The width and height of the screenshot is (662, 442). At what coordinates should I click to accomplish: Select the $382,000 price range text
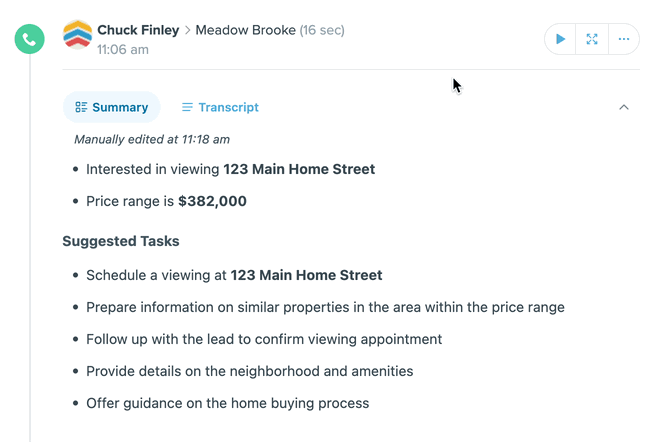point(212,201)
